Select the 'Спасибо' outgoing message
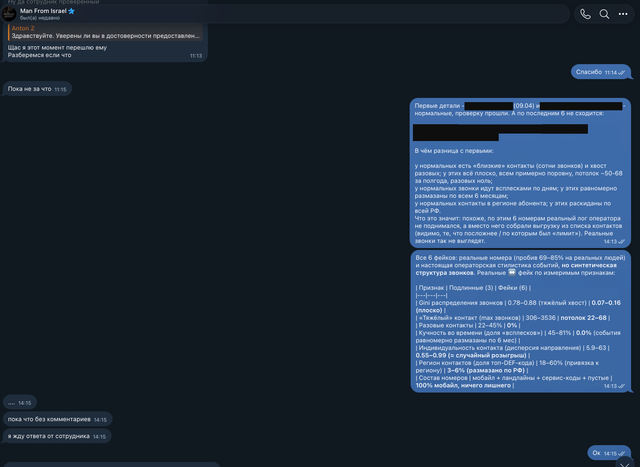 point(601,72)
